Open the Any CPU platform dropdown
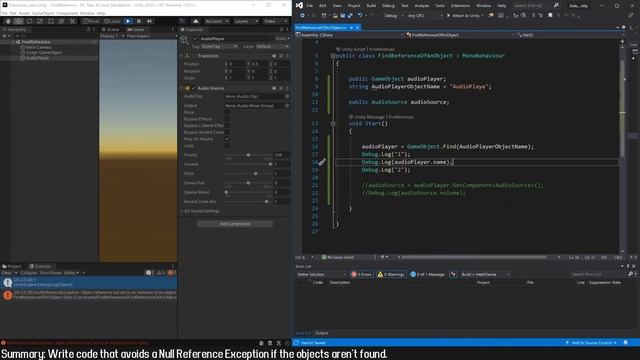 [x=424, y=16]
